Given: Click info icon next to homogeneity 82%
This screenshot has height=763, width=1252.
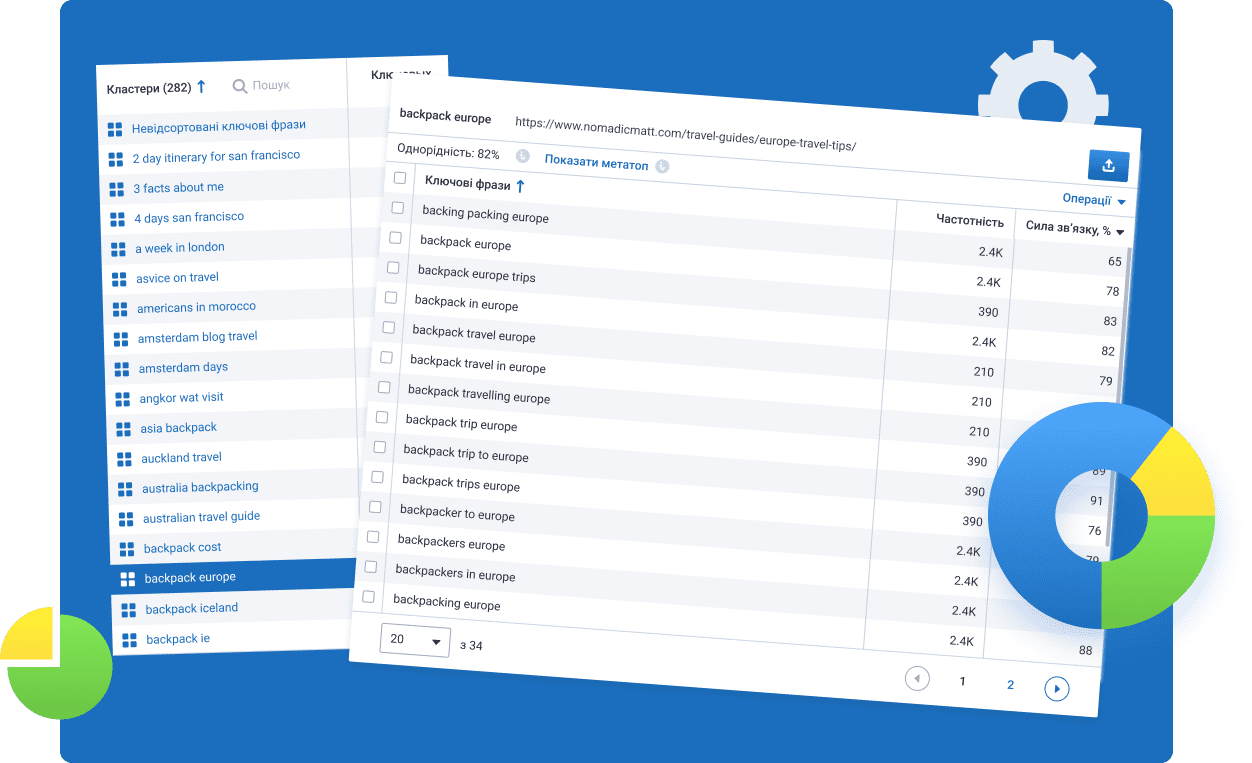Looking at the screenshot, I should click(x=522, y=157).
